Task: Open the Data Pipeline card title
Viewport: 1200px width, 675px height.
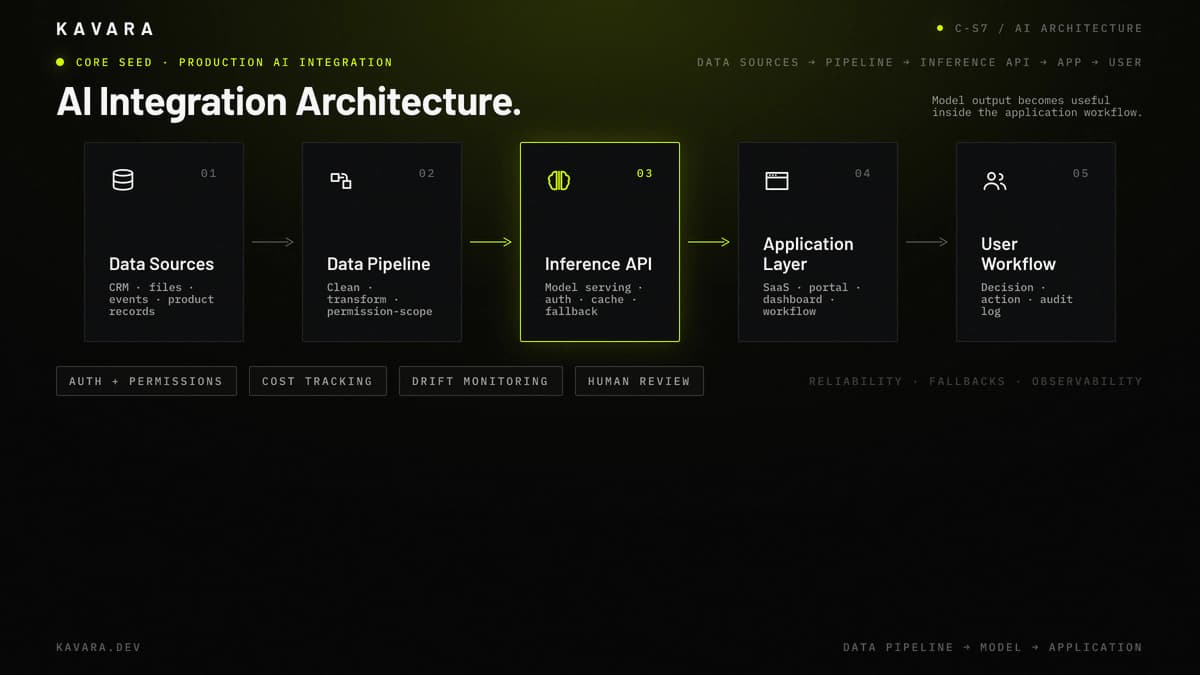Action: pyautogui.click(x=378, y=264)
